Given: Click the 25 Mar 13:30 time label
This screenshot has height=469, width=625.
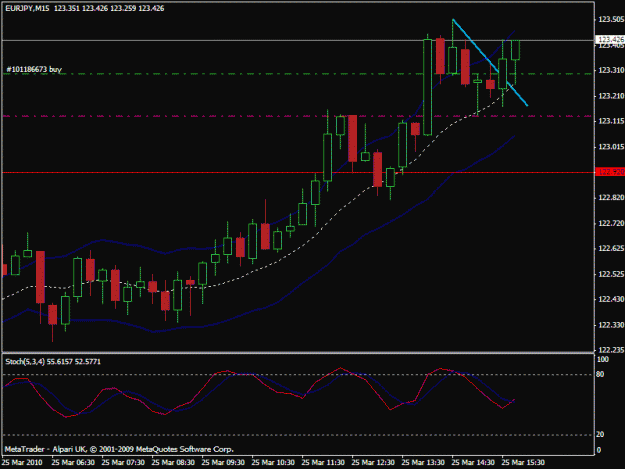Looking at the screenshot, I should [423, 463].
